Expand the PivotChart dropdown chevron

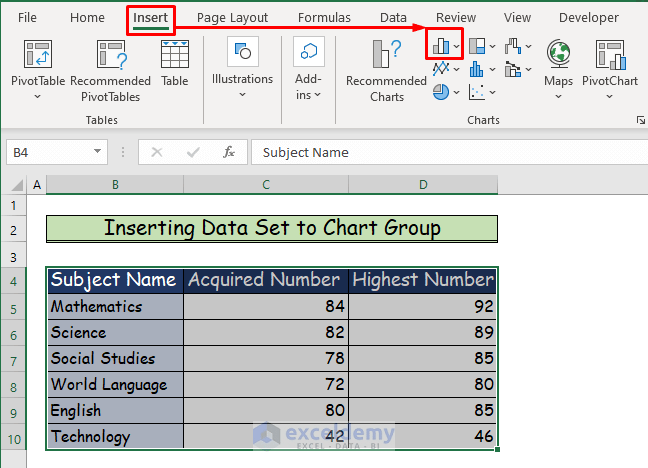(x=610, y=97)
